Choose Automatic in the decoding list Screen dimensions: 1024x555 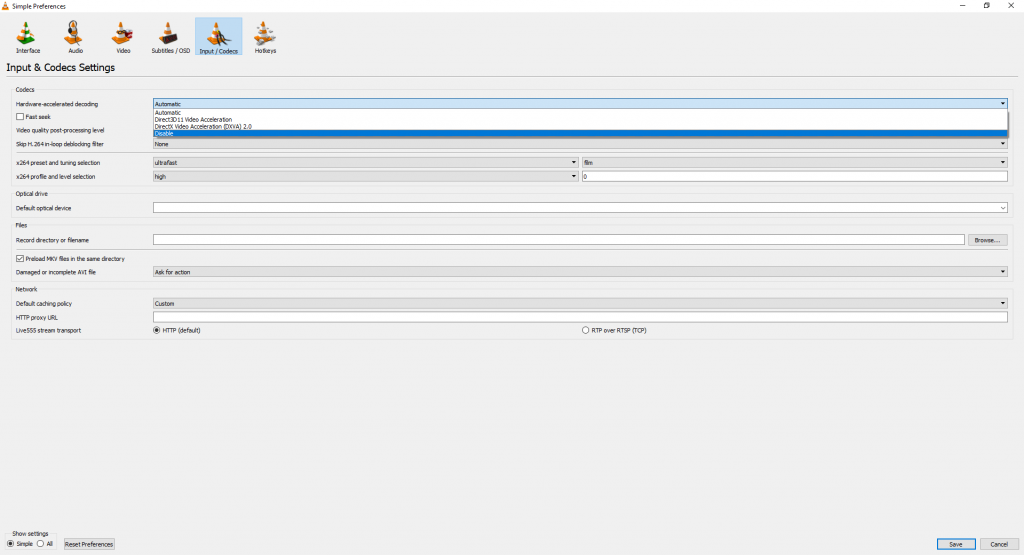coord(580,113)
